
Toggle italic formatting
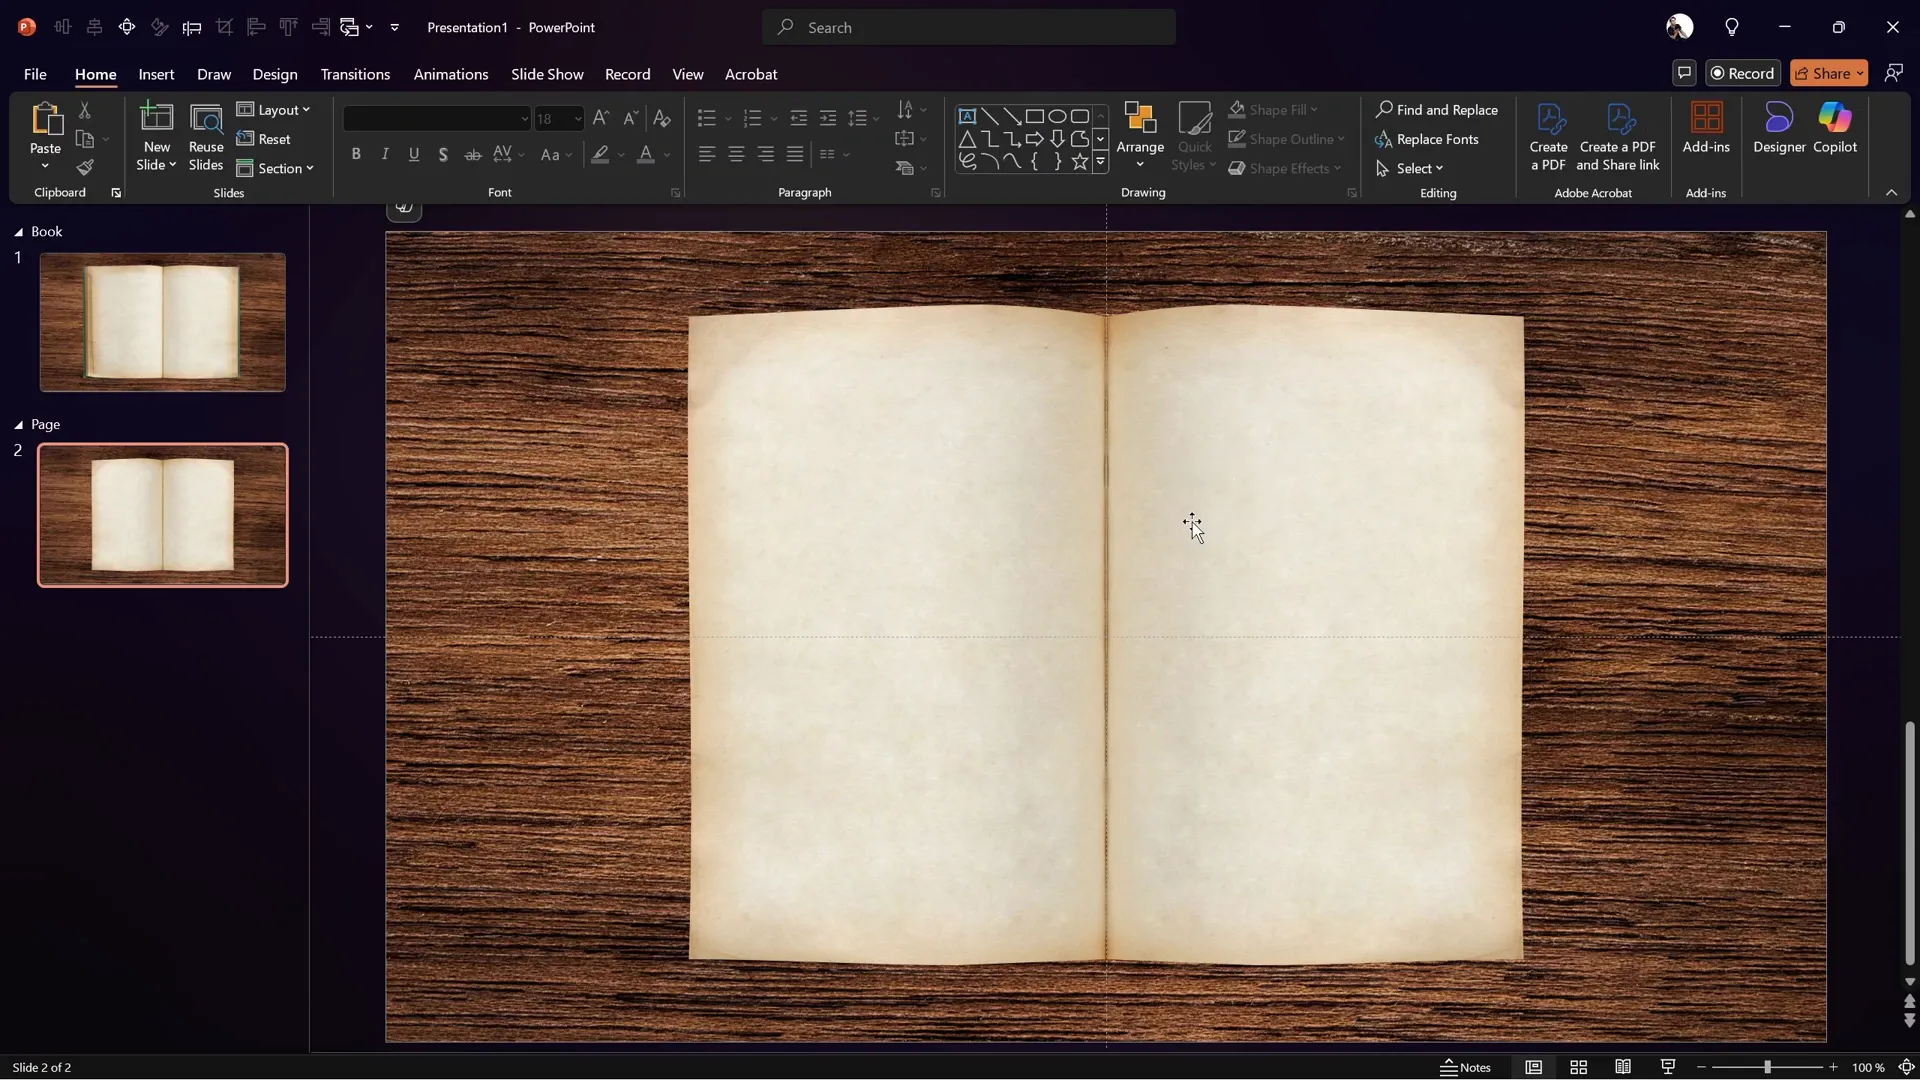tap(385, 154)
